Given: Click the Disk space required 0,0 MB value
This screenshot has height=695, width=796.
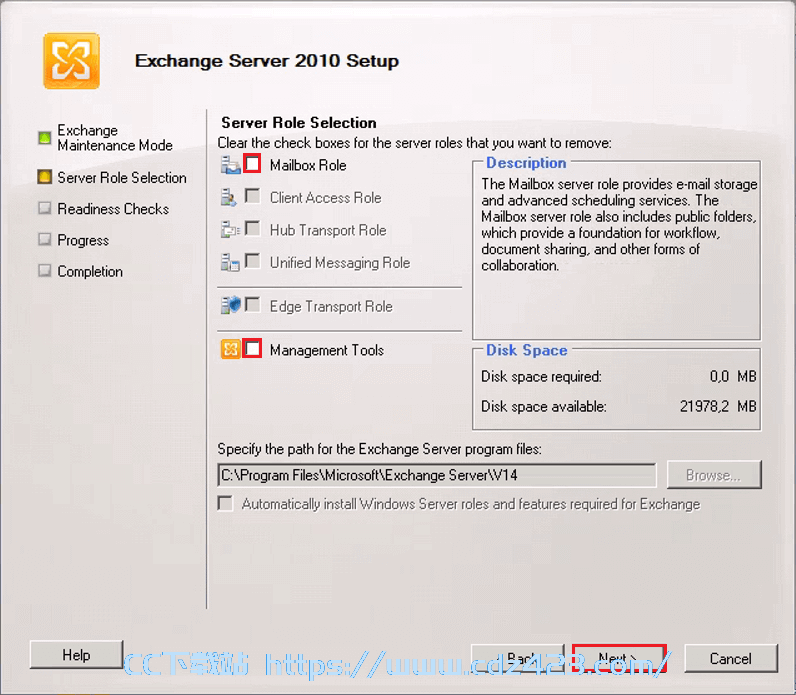Looking at the screenshot, I should pyautogui.click(x=733, y=376).
